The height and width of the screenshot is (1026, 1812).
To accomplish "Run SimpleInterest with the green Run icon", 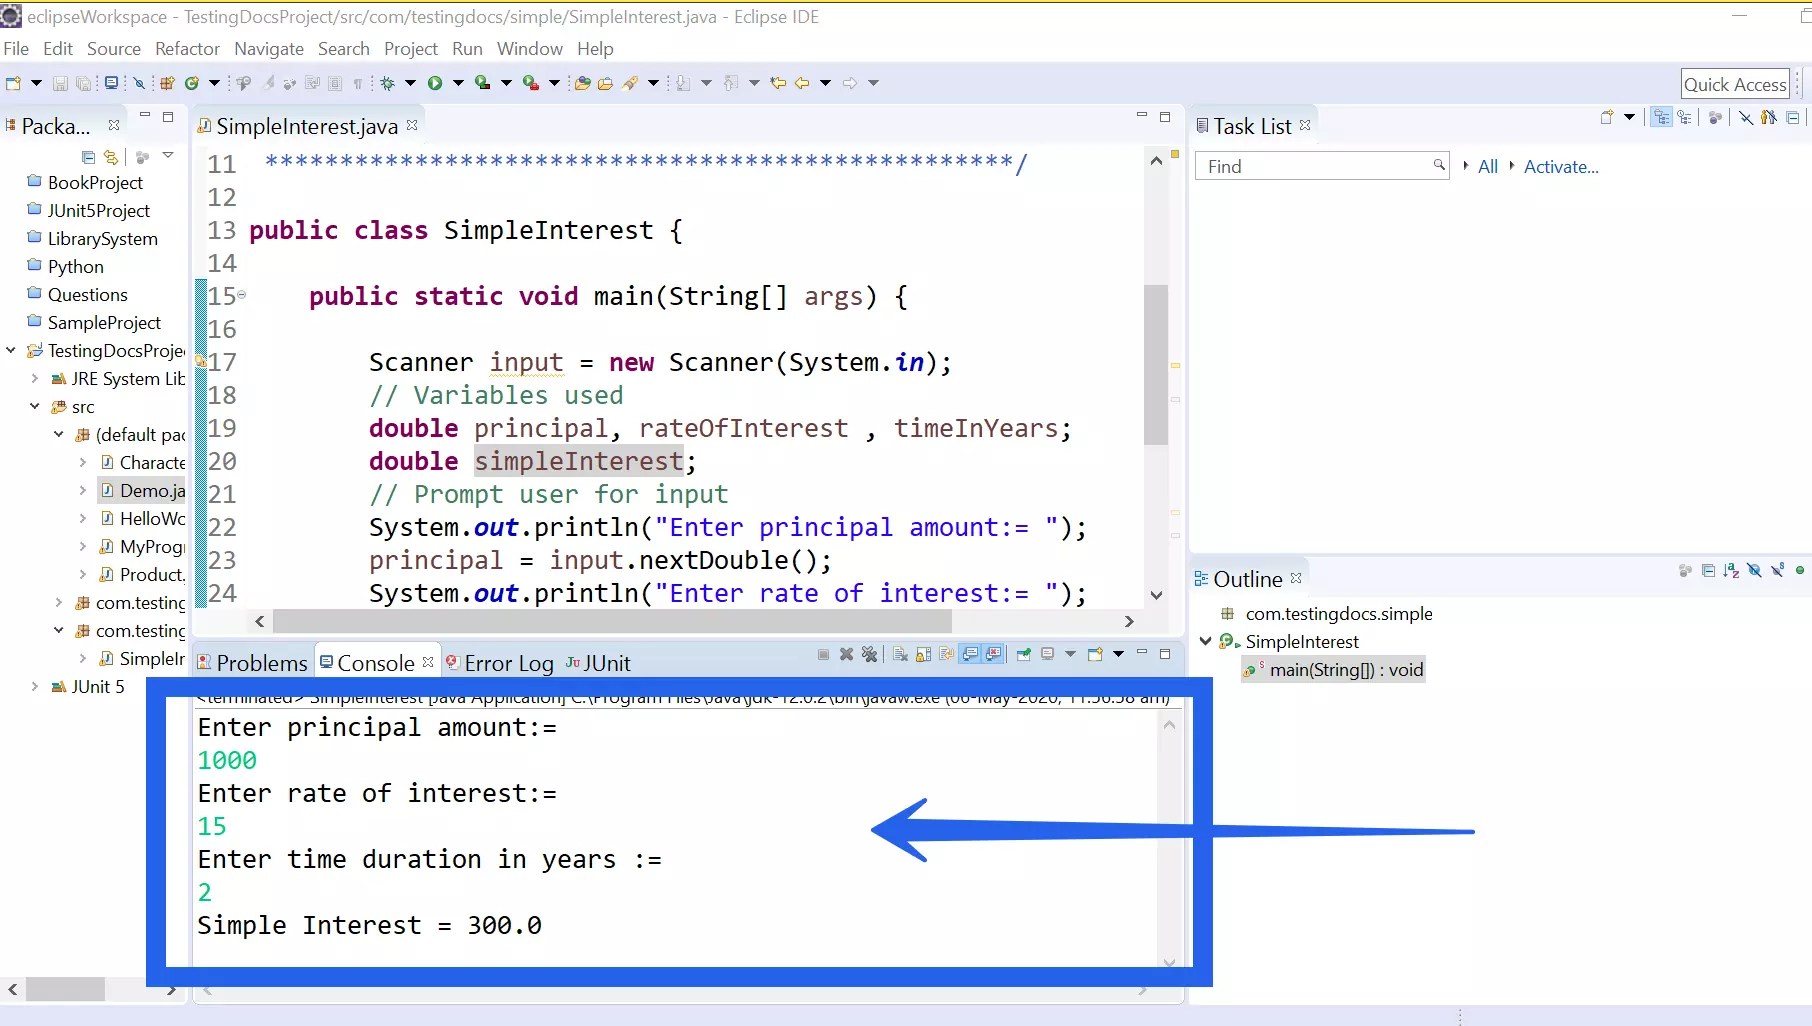I will pyautogui.click(x=435, y=83).
